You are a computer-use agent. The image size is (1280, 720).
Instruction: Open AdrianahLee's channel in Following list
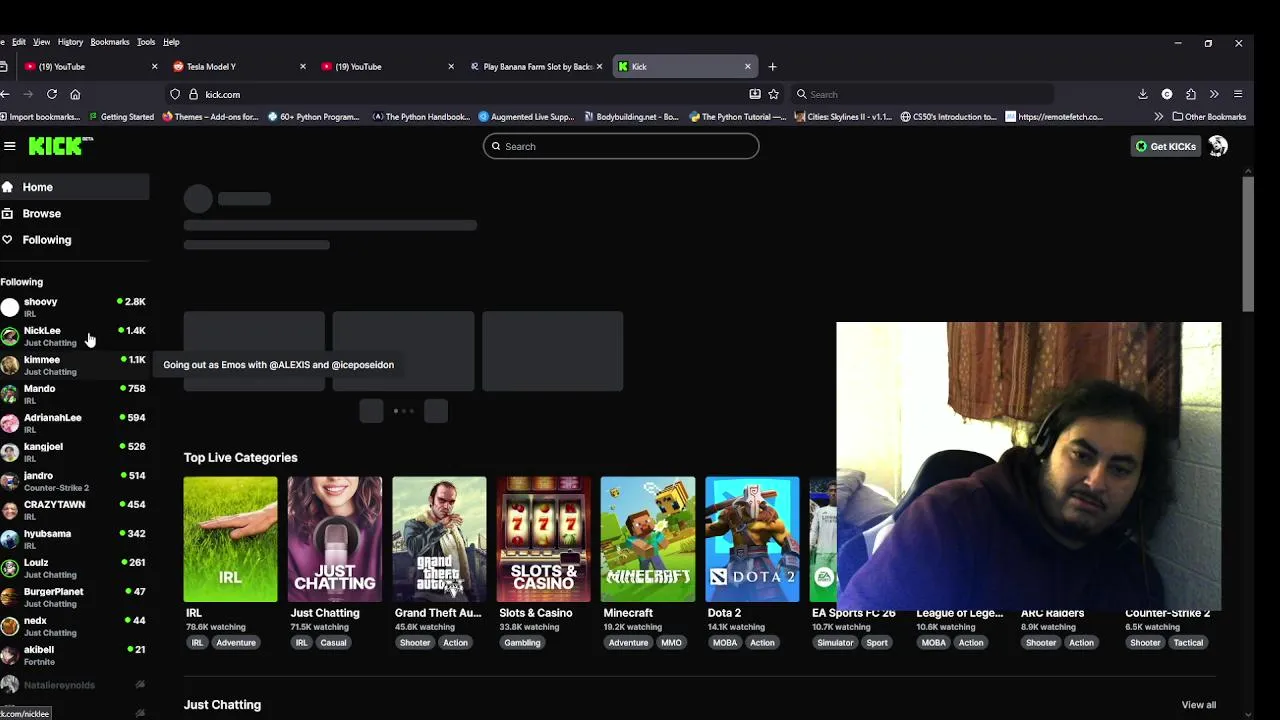75,423
